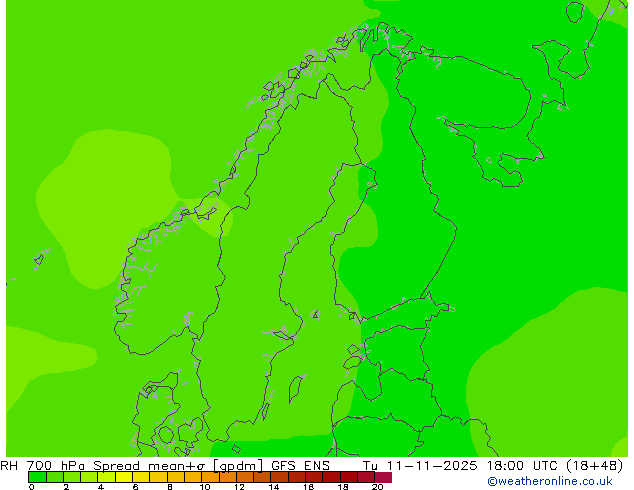Pick the orange legend swatch starting at 10
The image size is (634, 490).
211,477
